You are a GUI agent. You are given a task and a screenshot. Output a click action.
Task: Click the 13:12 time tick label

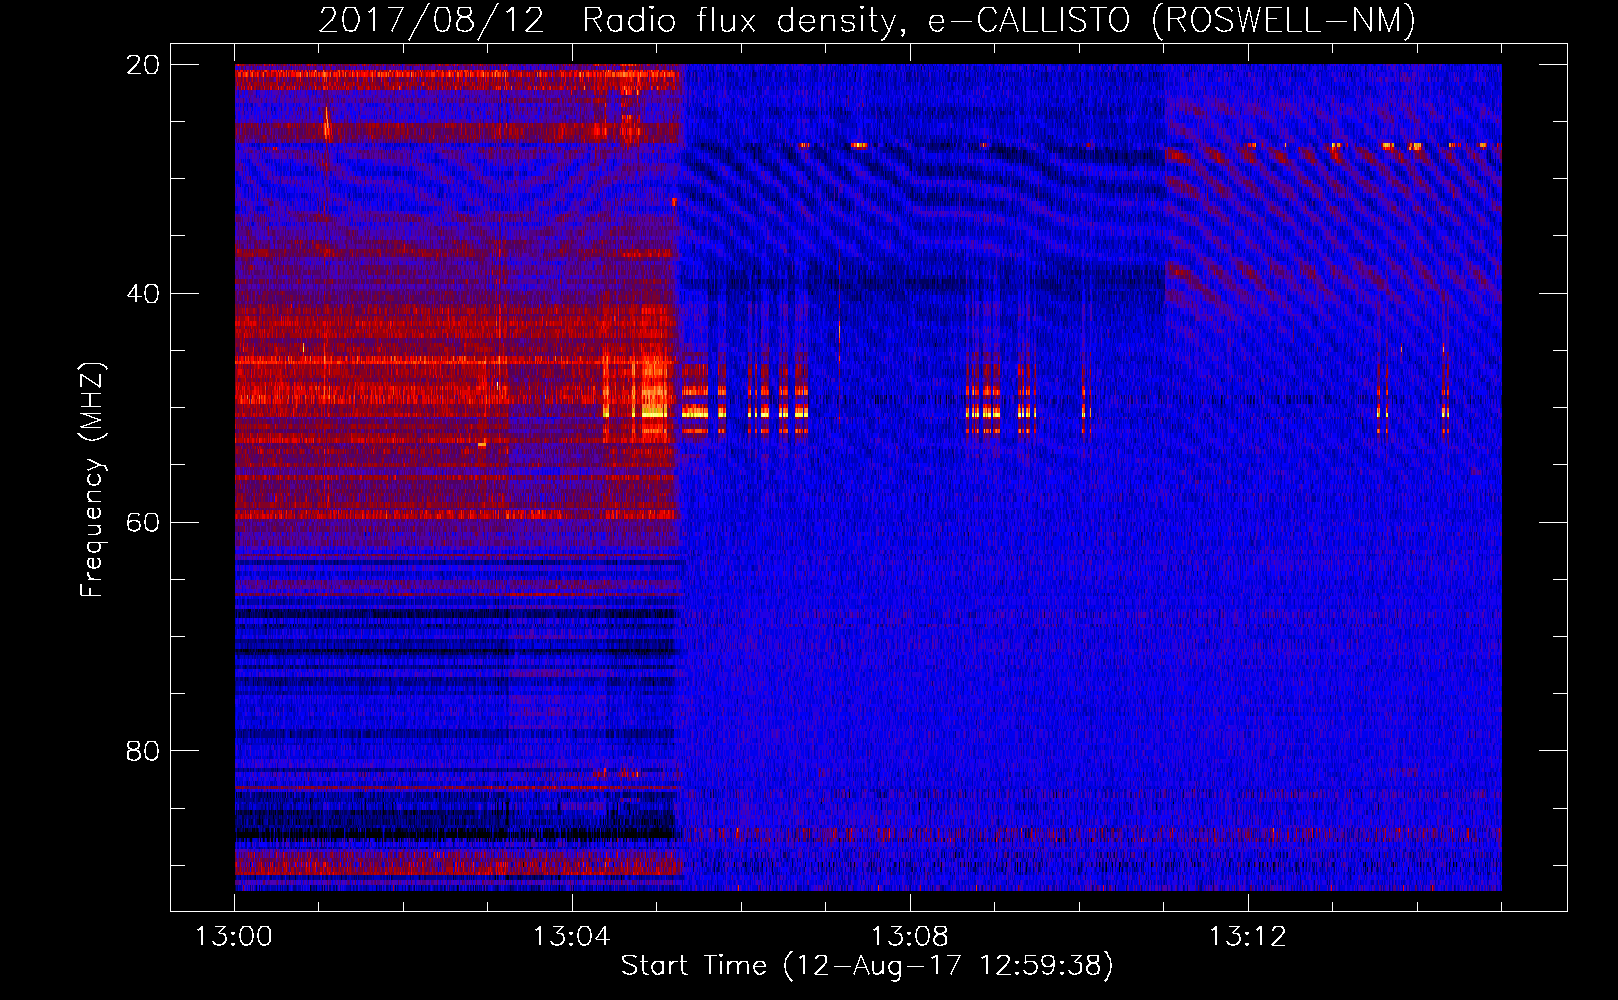pyautogui.click(x=1248, y=937)
